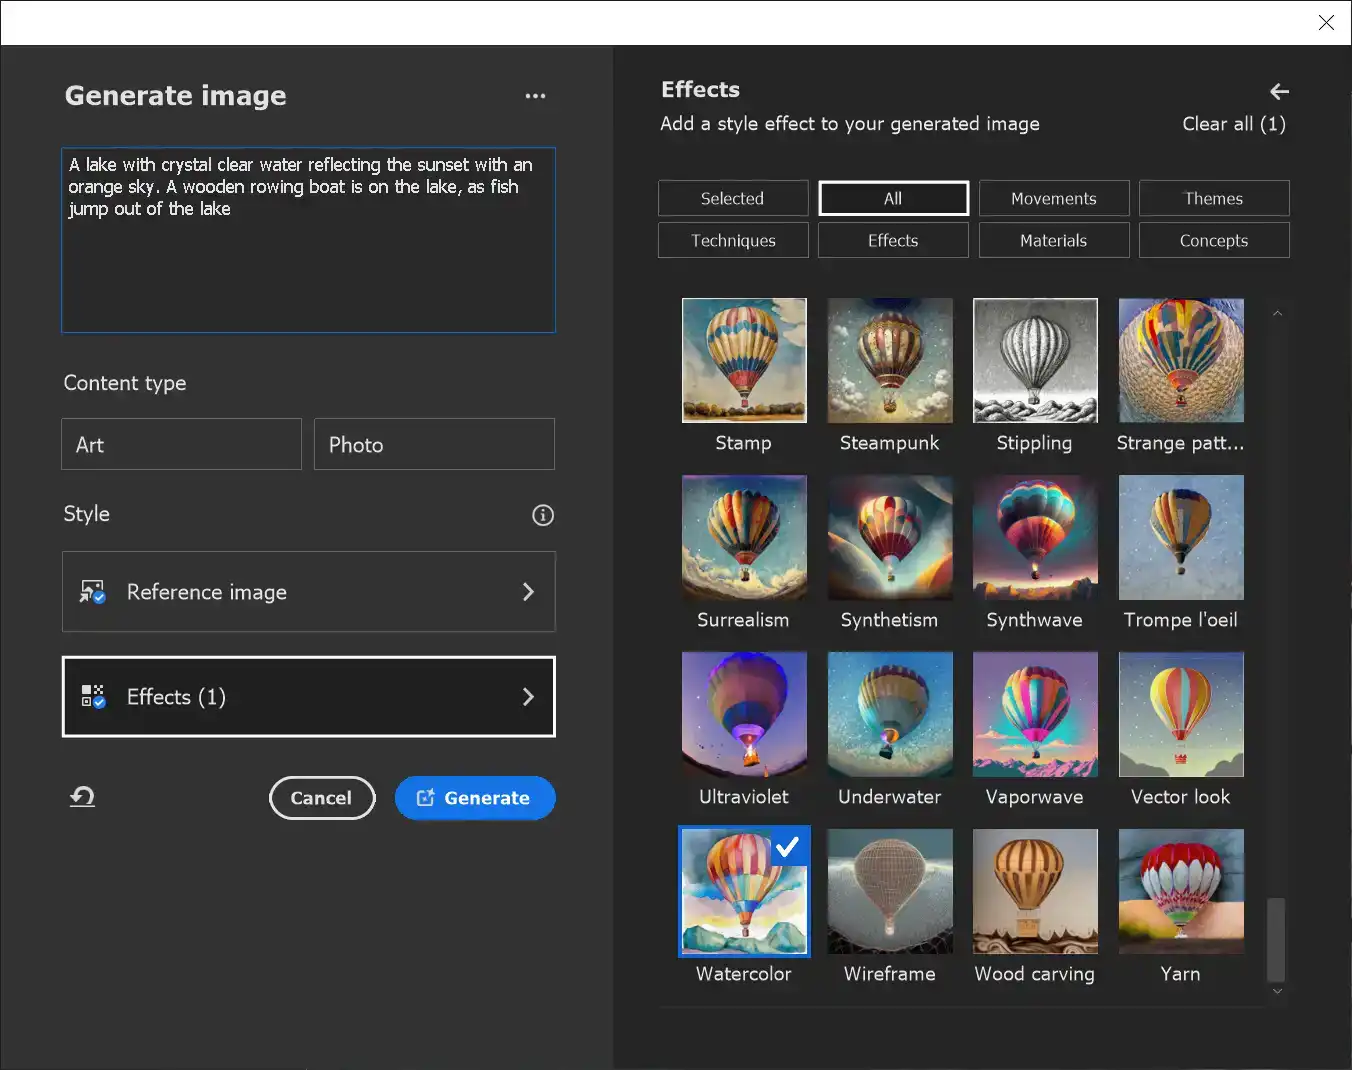Viewport: 1352px width, 1070px height.
Task: Select the Synthwave effect thumbnail
Action: coord(1035,538)
